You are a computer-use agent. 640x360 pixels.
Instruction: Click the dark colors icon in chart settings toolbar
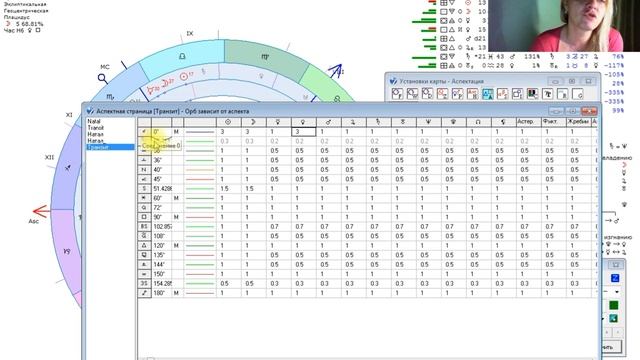pyautogui.click(x=532, y=94)
